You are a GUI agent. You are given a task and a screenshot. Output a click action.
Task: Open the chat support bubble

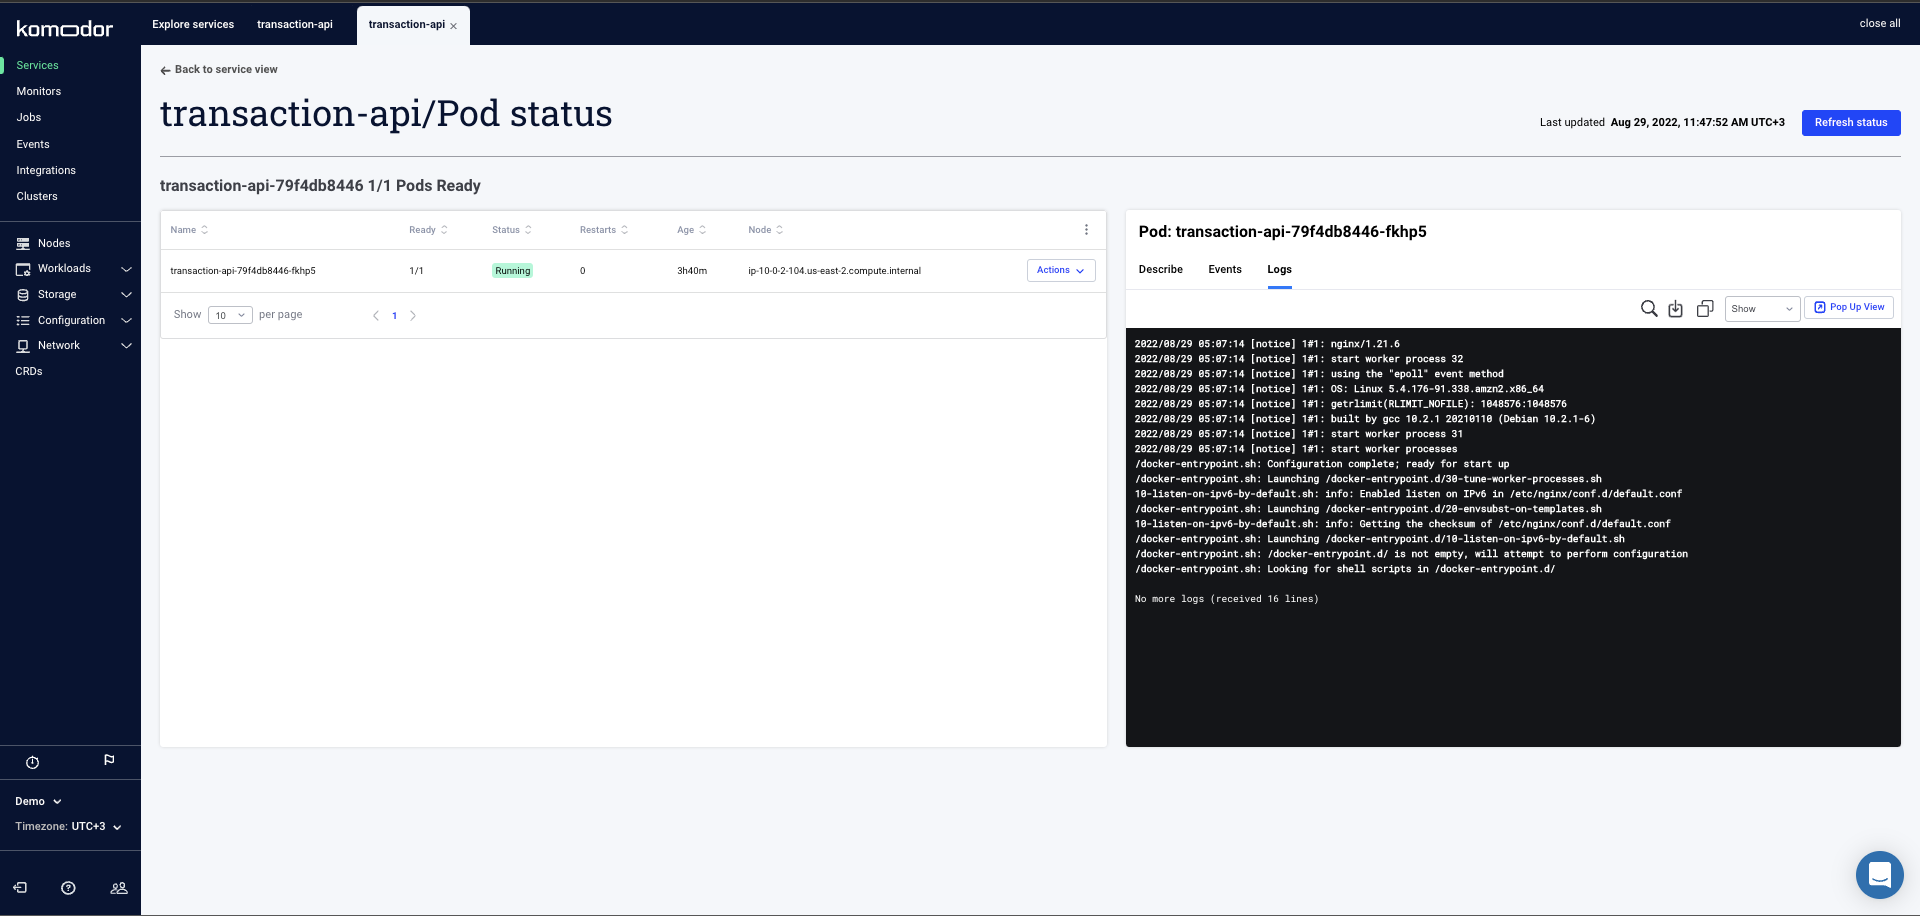1879,875
